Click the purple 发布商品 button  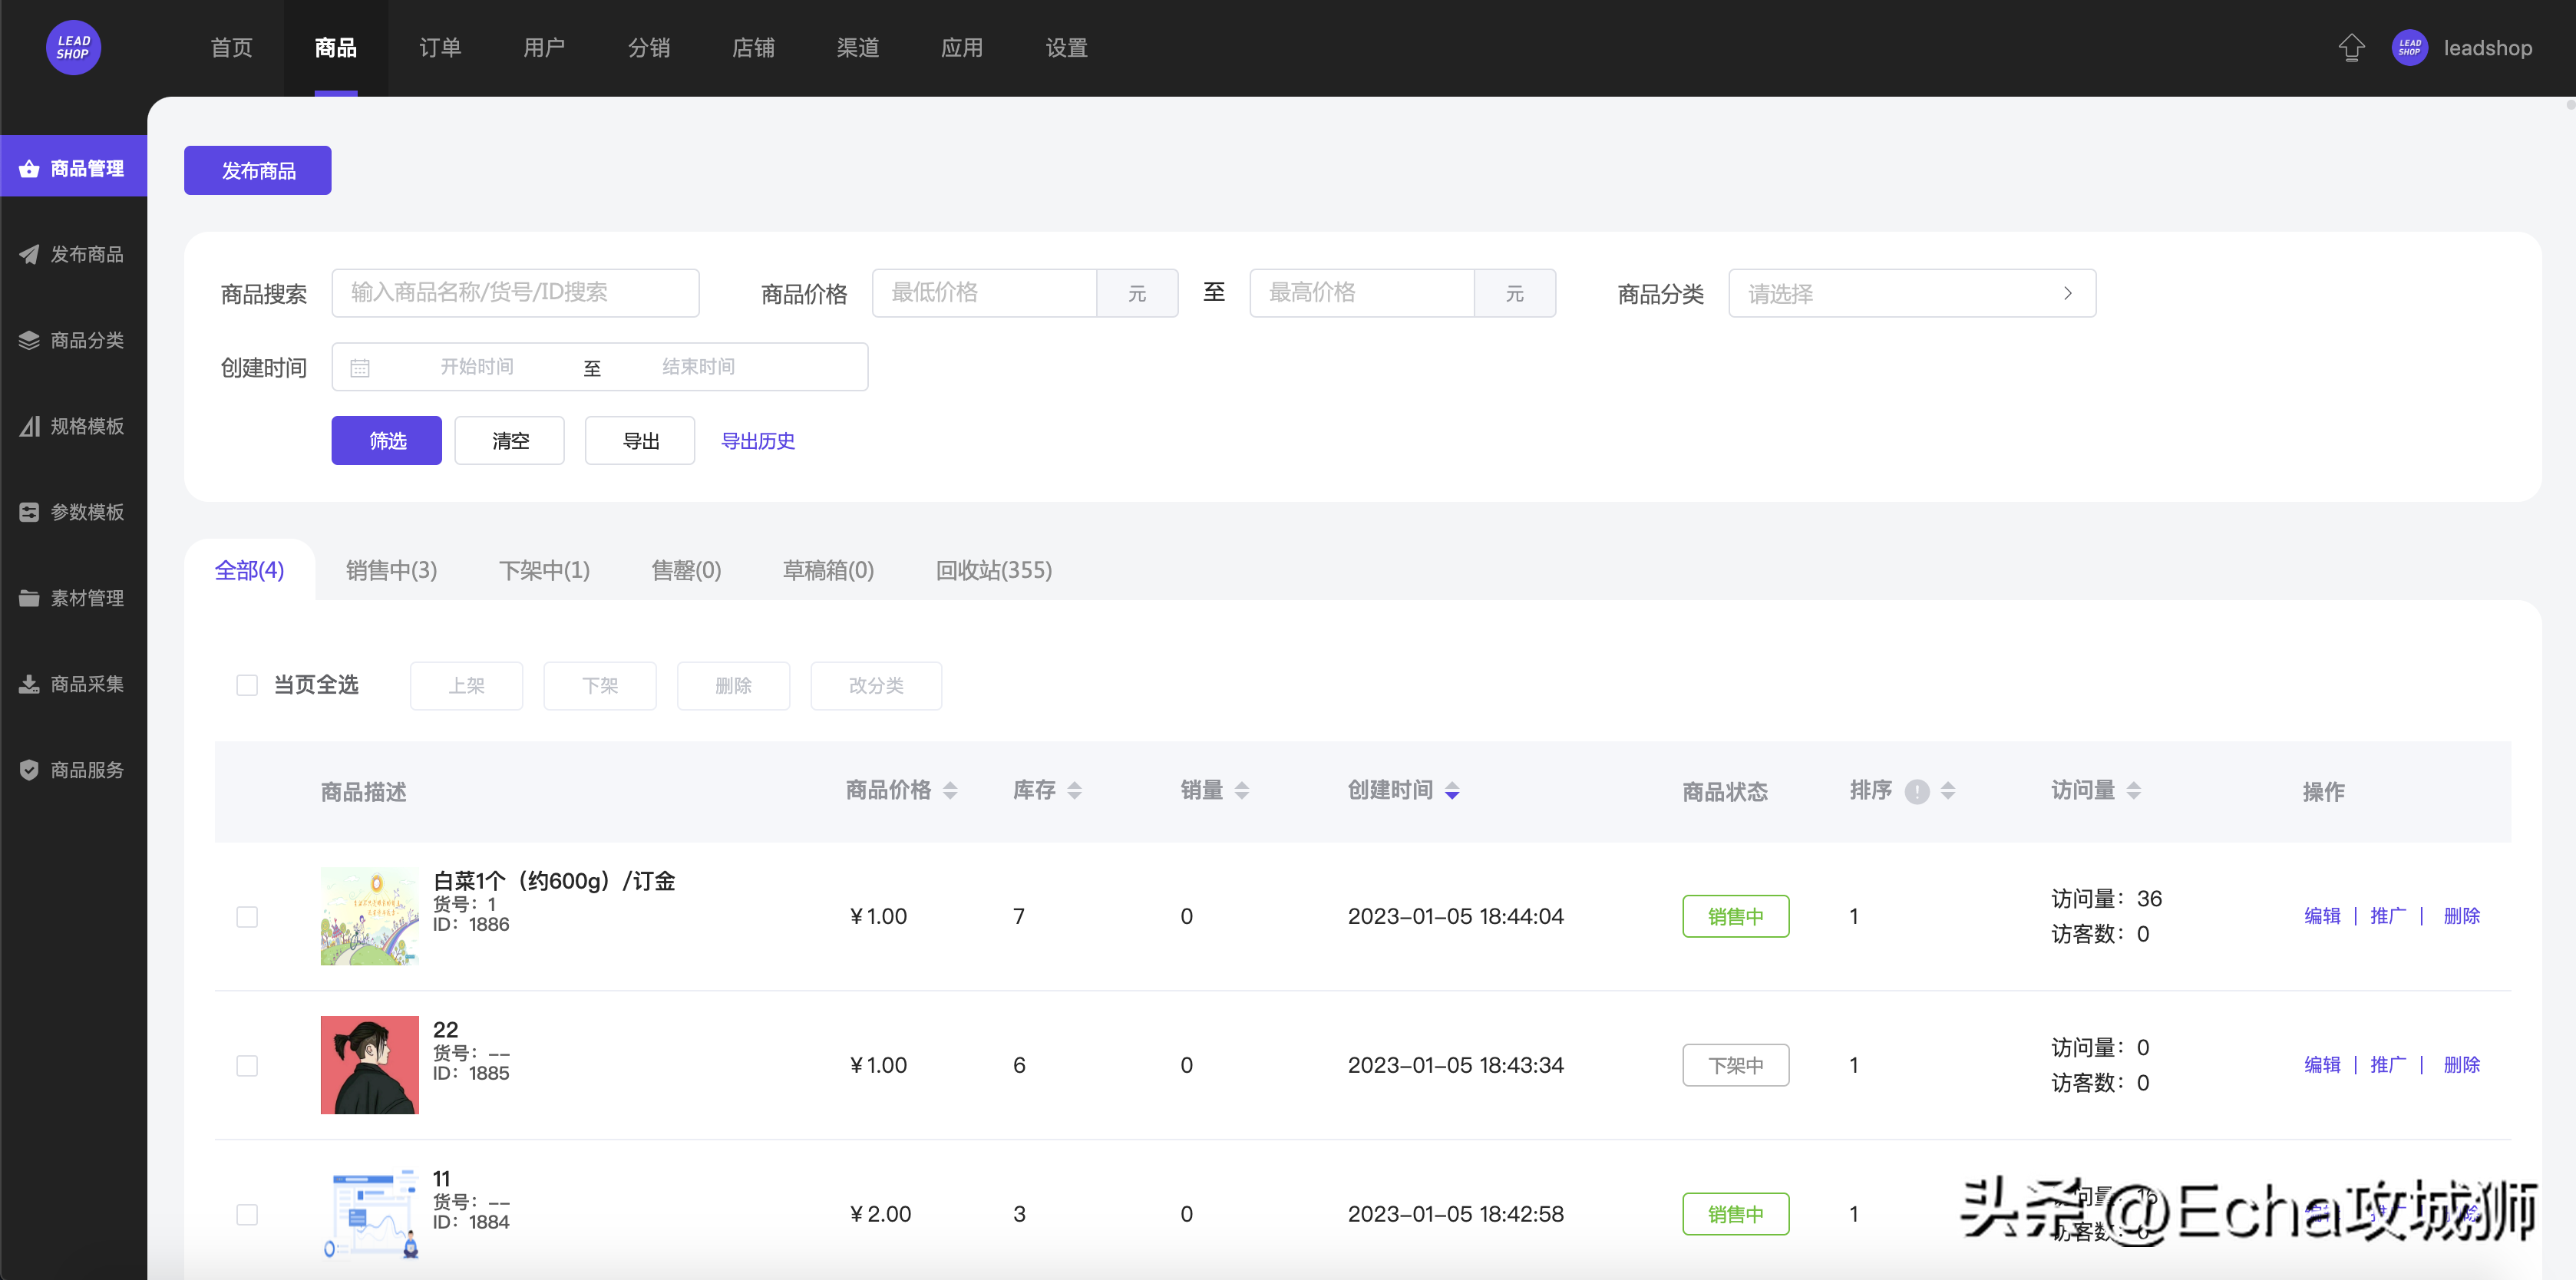[257, 170]
